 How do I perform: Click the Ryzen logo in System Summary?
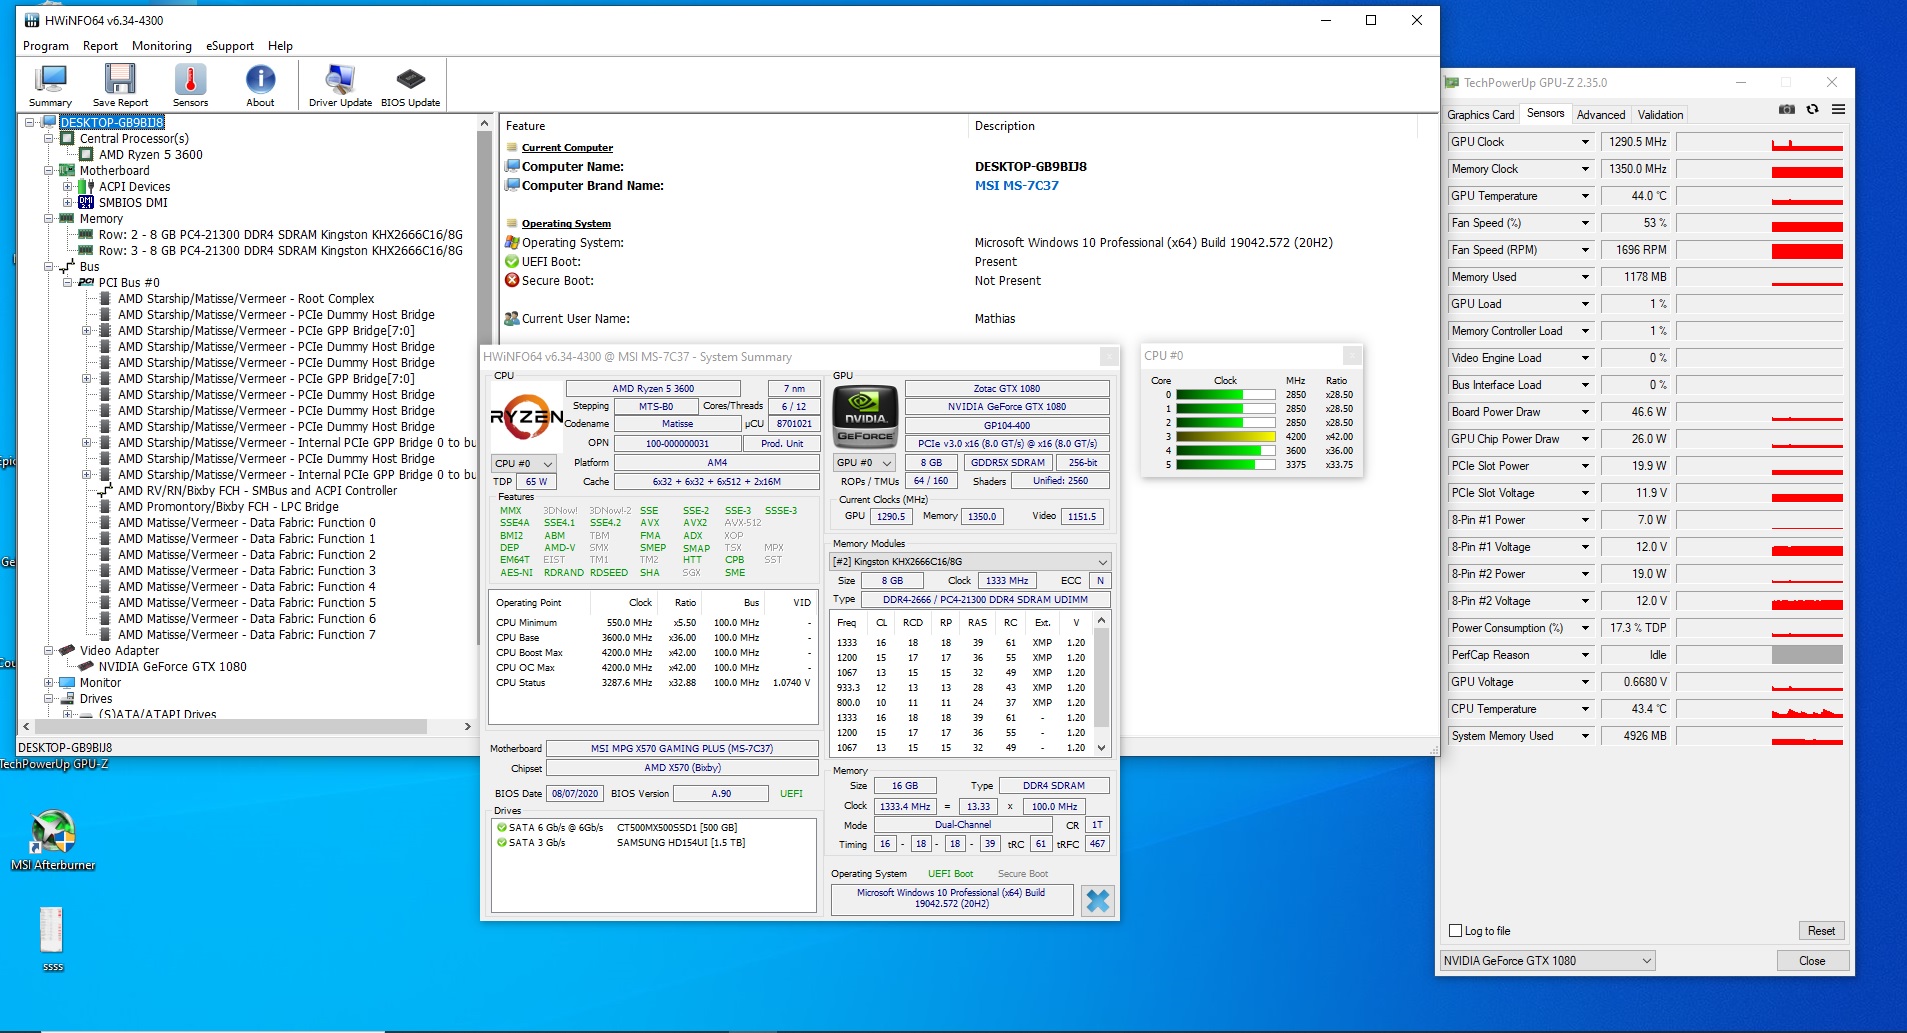[526, 417]
